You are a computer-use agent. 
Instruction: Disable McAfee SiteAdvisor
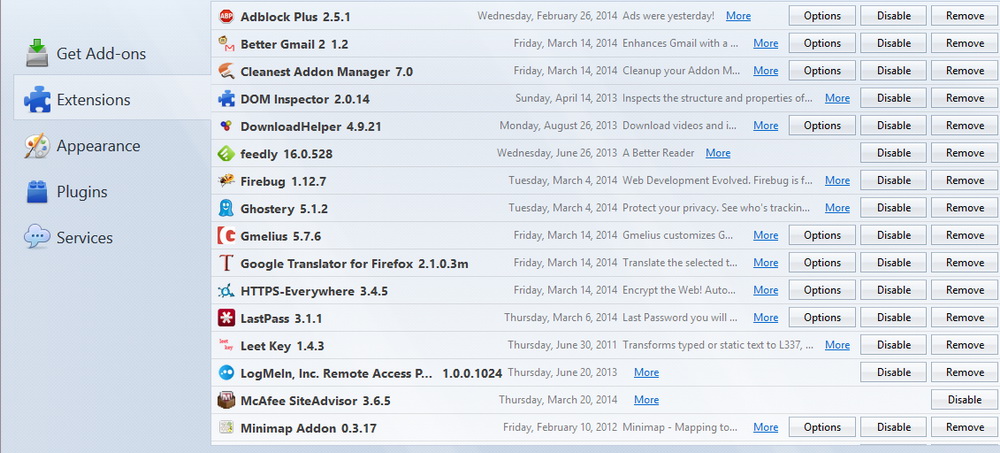click(964, 400)
